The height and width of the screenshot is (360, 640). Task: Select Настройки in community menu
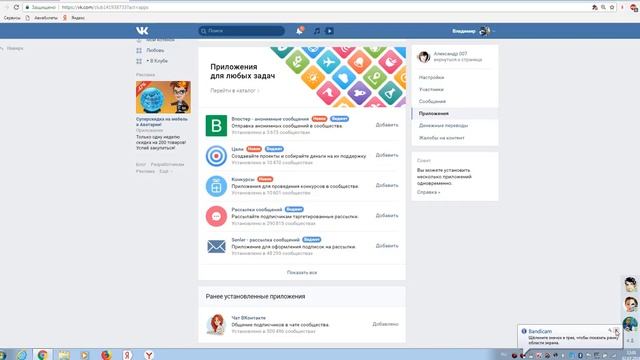click(x=431, y=77)
